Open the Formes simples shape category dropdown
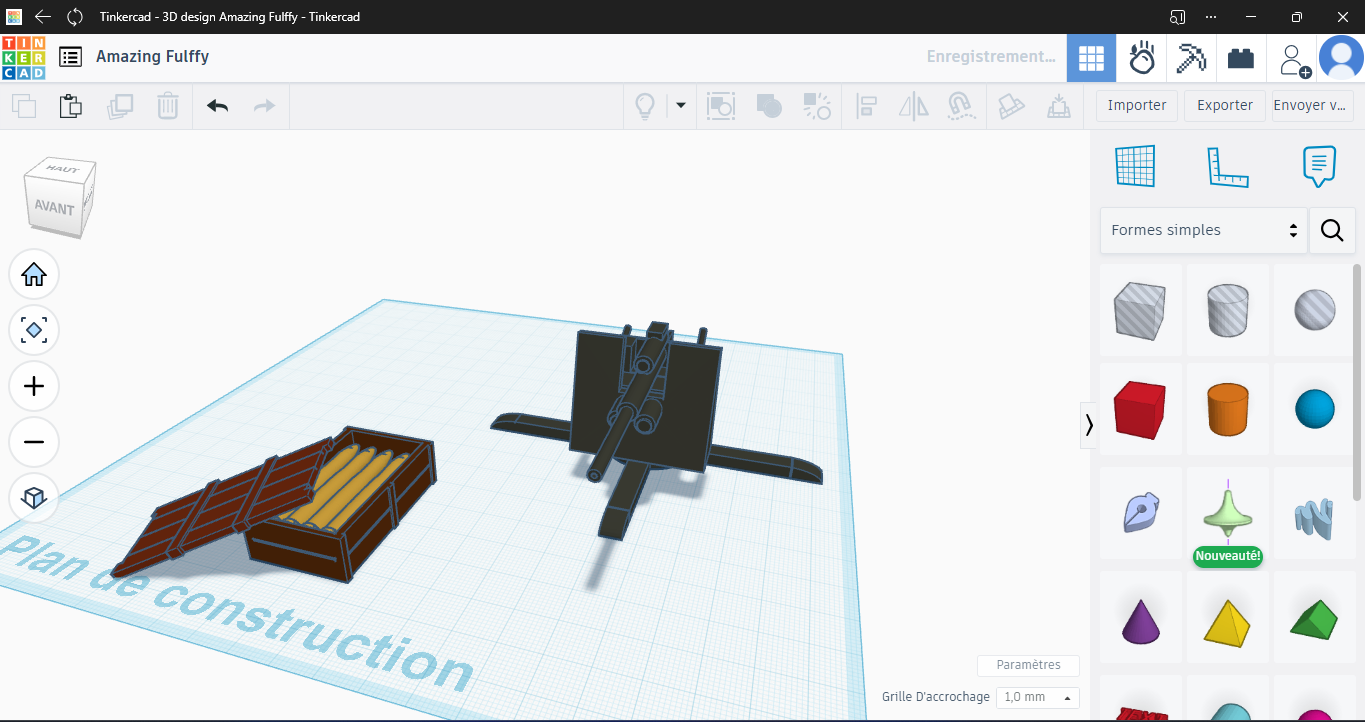 [1204, 230]
